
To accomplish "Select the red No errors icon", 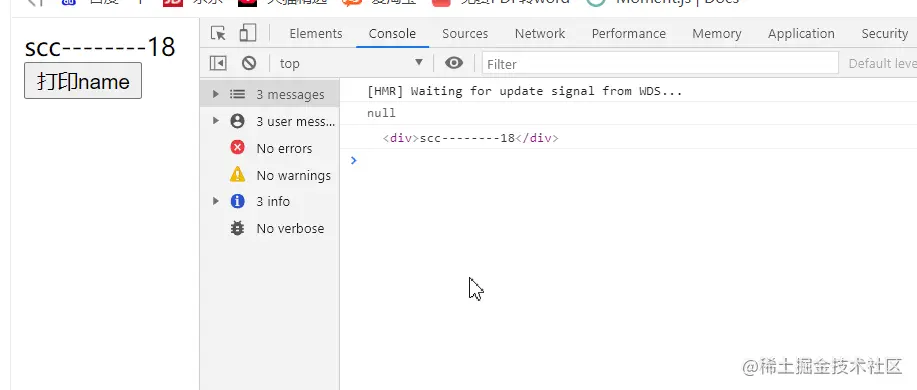I will (x=237, y=147).
